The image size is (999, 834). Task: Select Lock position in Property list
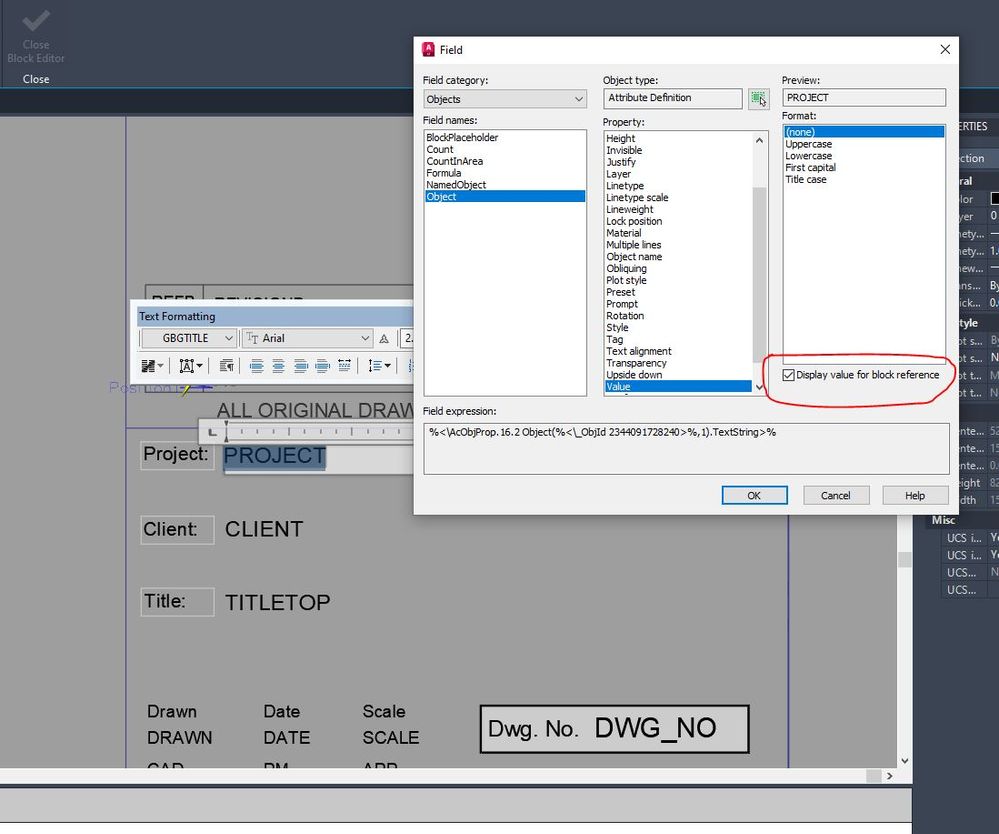point(634,221)
